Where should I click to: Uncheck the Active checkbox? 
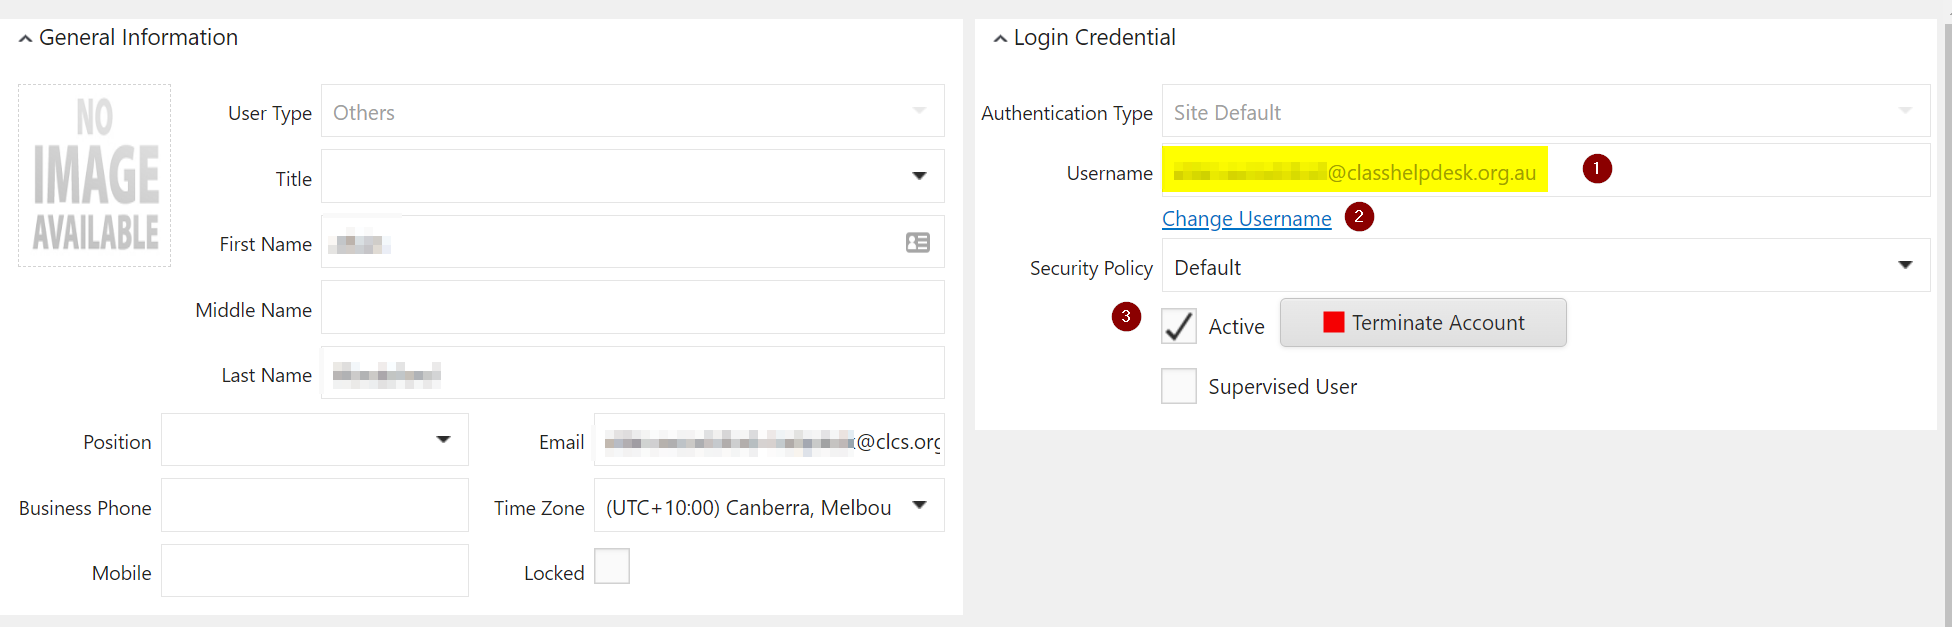[1178, 326]
